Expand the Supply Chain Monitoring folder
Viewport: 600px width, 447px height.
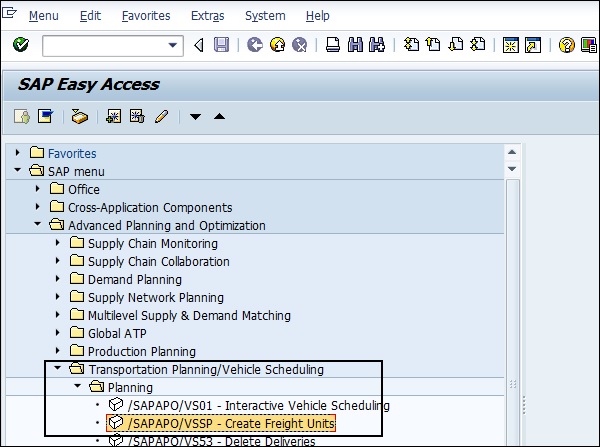[x=57, y=244]
